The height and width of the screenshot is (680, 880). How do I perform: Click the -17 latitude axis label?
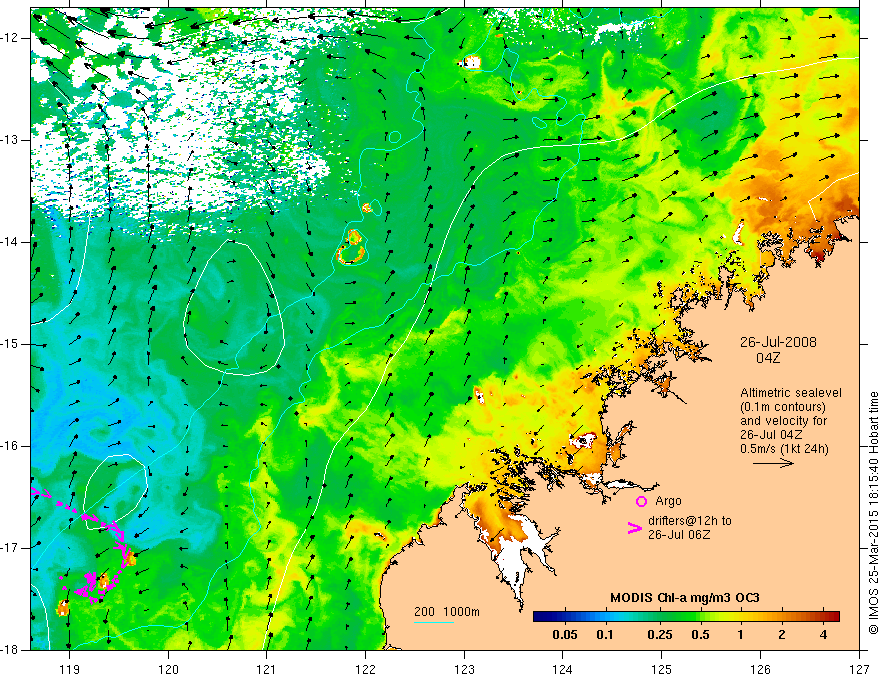11,548
